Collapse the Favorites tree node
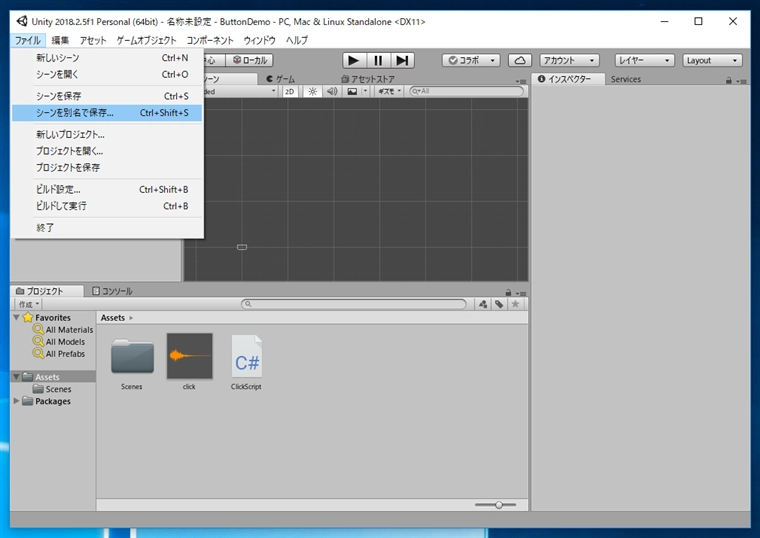760x538 pixels. (16, 317)
